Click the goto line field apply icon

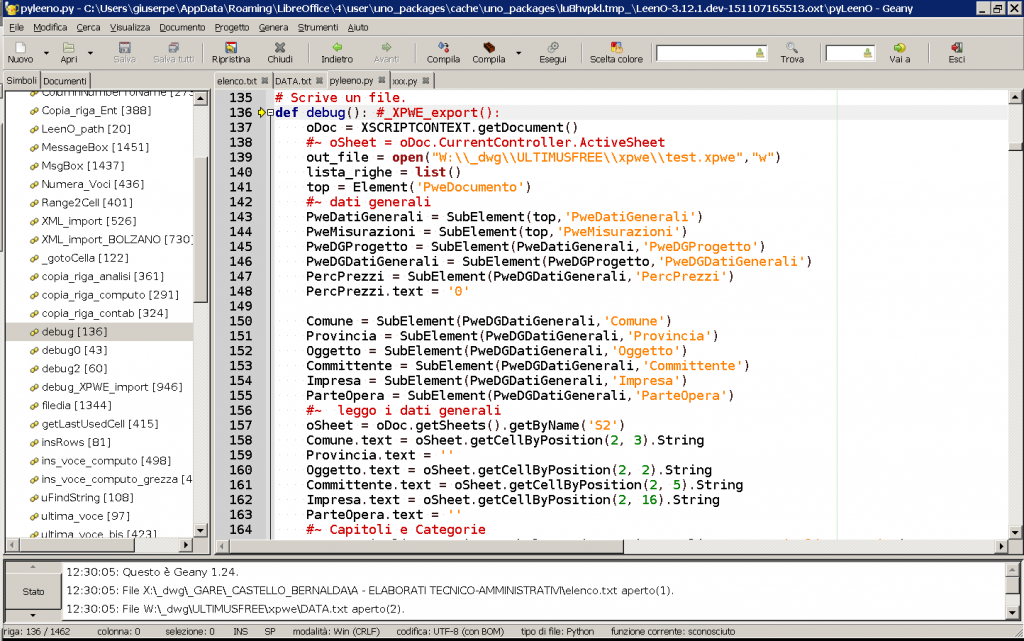click(867, 53)
